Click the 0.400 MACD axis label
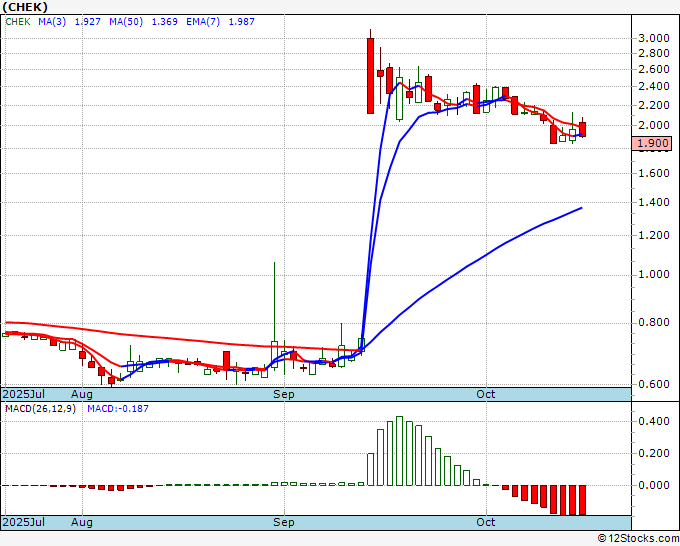Screen dimensions: 680x546 (x=654, y=422)
